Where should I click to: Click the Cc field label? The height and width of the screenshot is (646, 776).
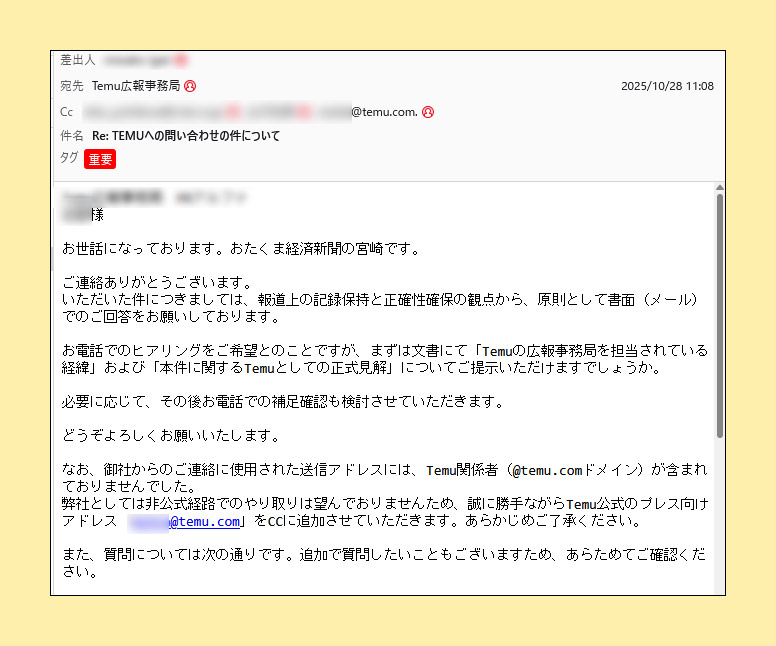(x=67, y=112)
